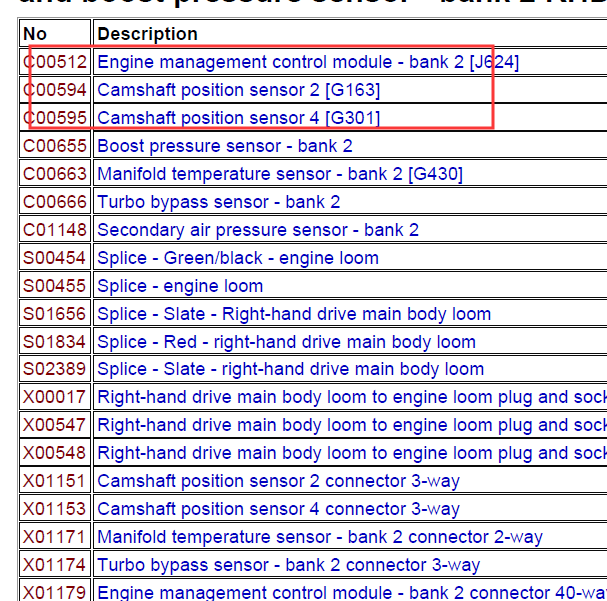
Task: Select 'Turbo bypass sensor - bank 2 connector 3-way'
Action: pos(288,565)
